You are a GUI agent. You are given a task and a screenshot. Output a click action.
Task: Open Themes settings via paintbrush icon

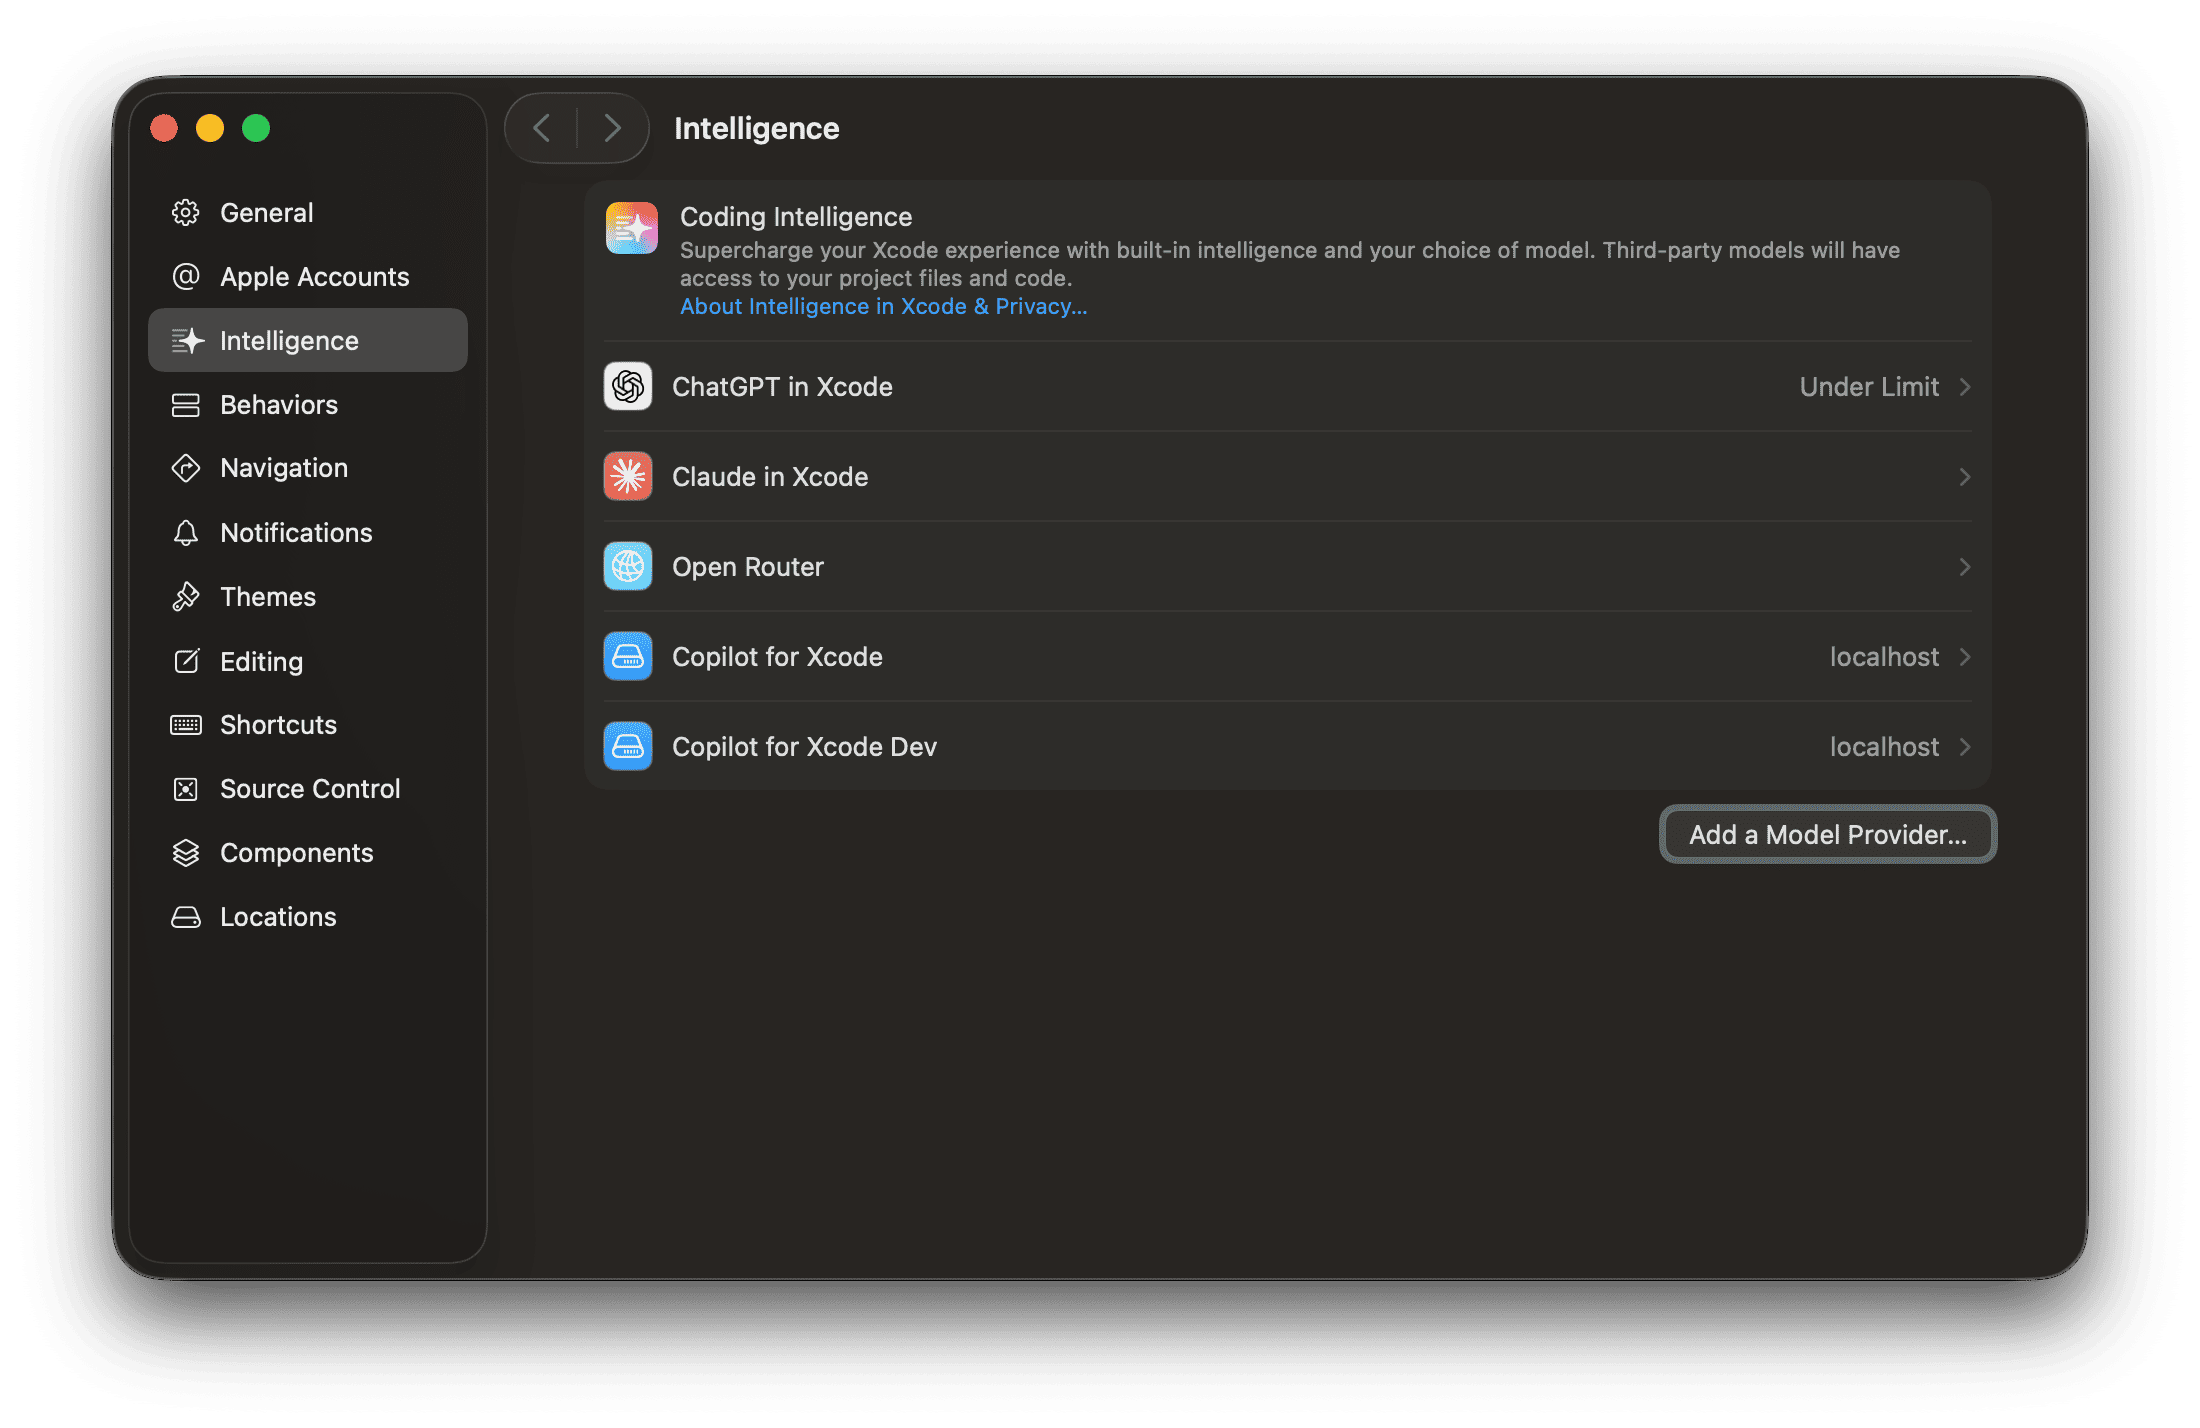(x=186, y=597)
